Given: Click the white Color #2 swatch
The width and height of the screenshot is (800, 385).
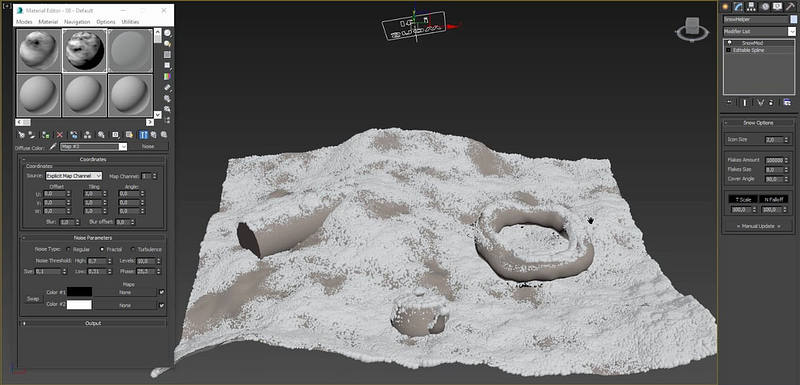Looking at the screenshot, I should [x=79, y=304].
